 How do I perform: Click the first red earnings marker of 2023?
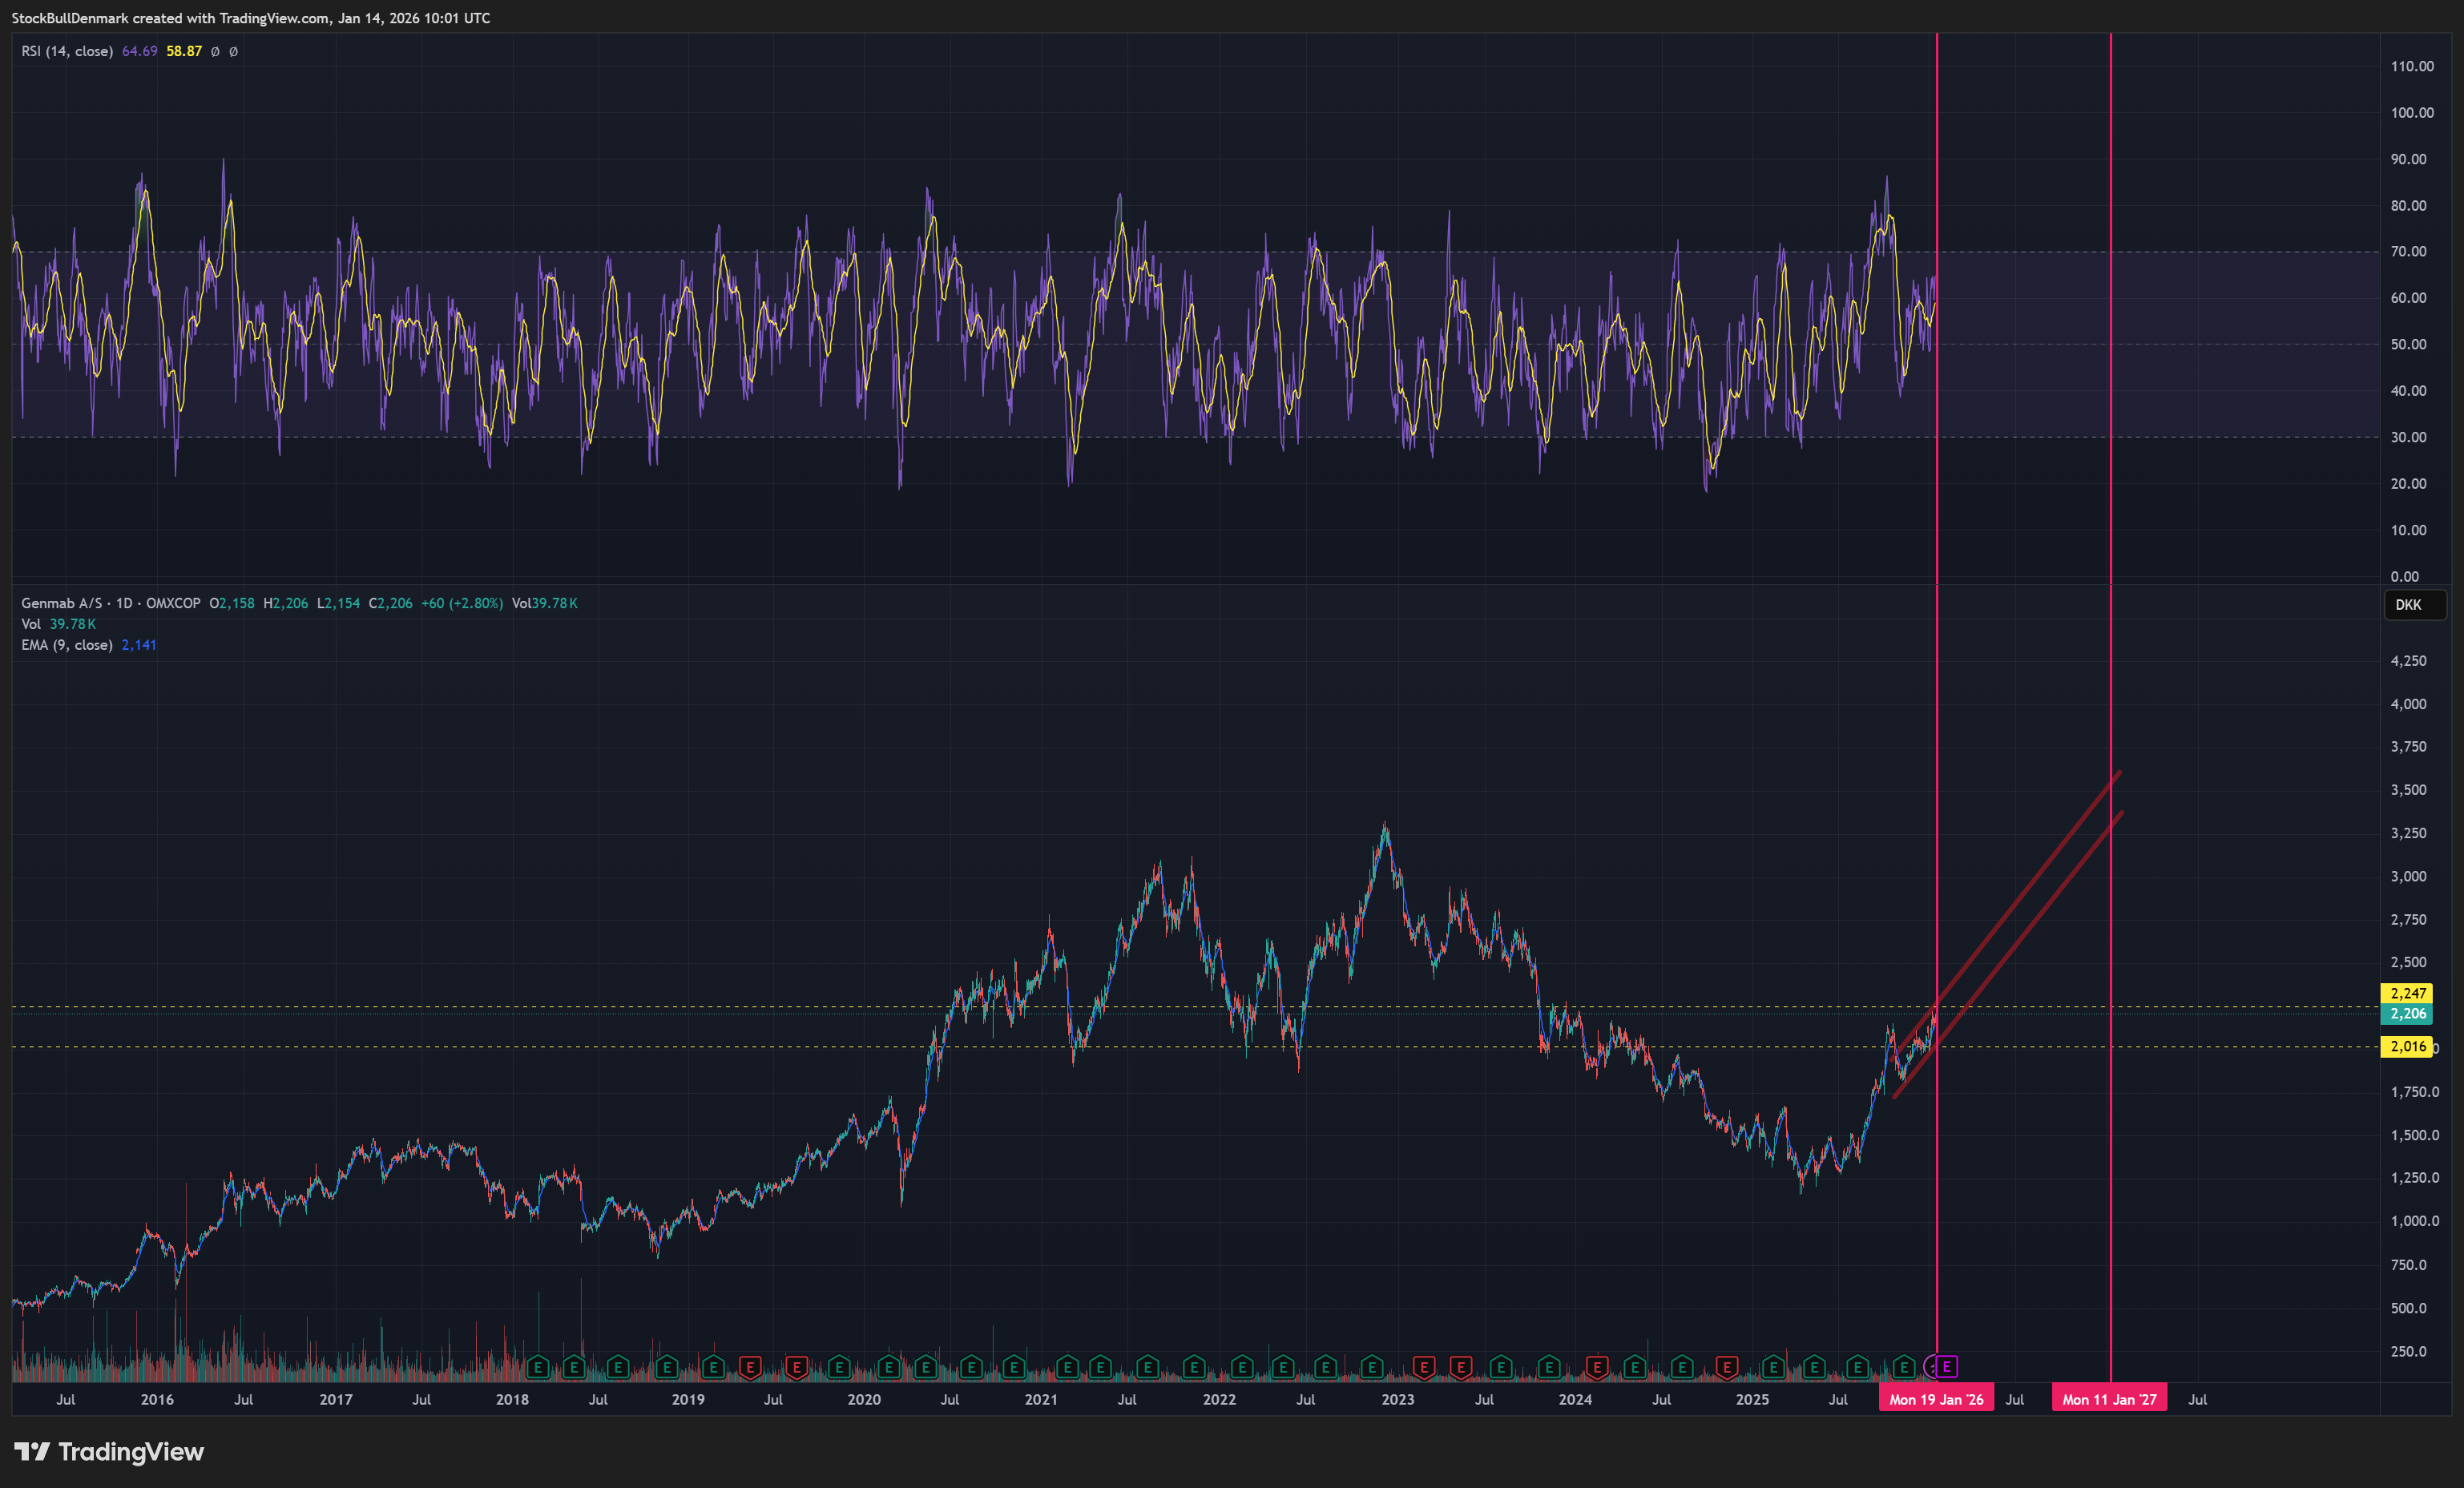pyautogui.click(x=1424, y=1366)
